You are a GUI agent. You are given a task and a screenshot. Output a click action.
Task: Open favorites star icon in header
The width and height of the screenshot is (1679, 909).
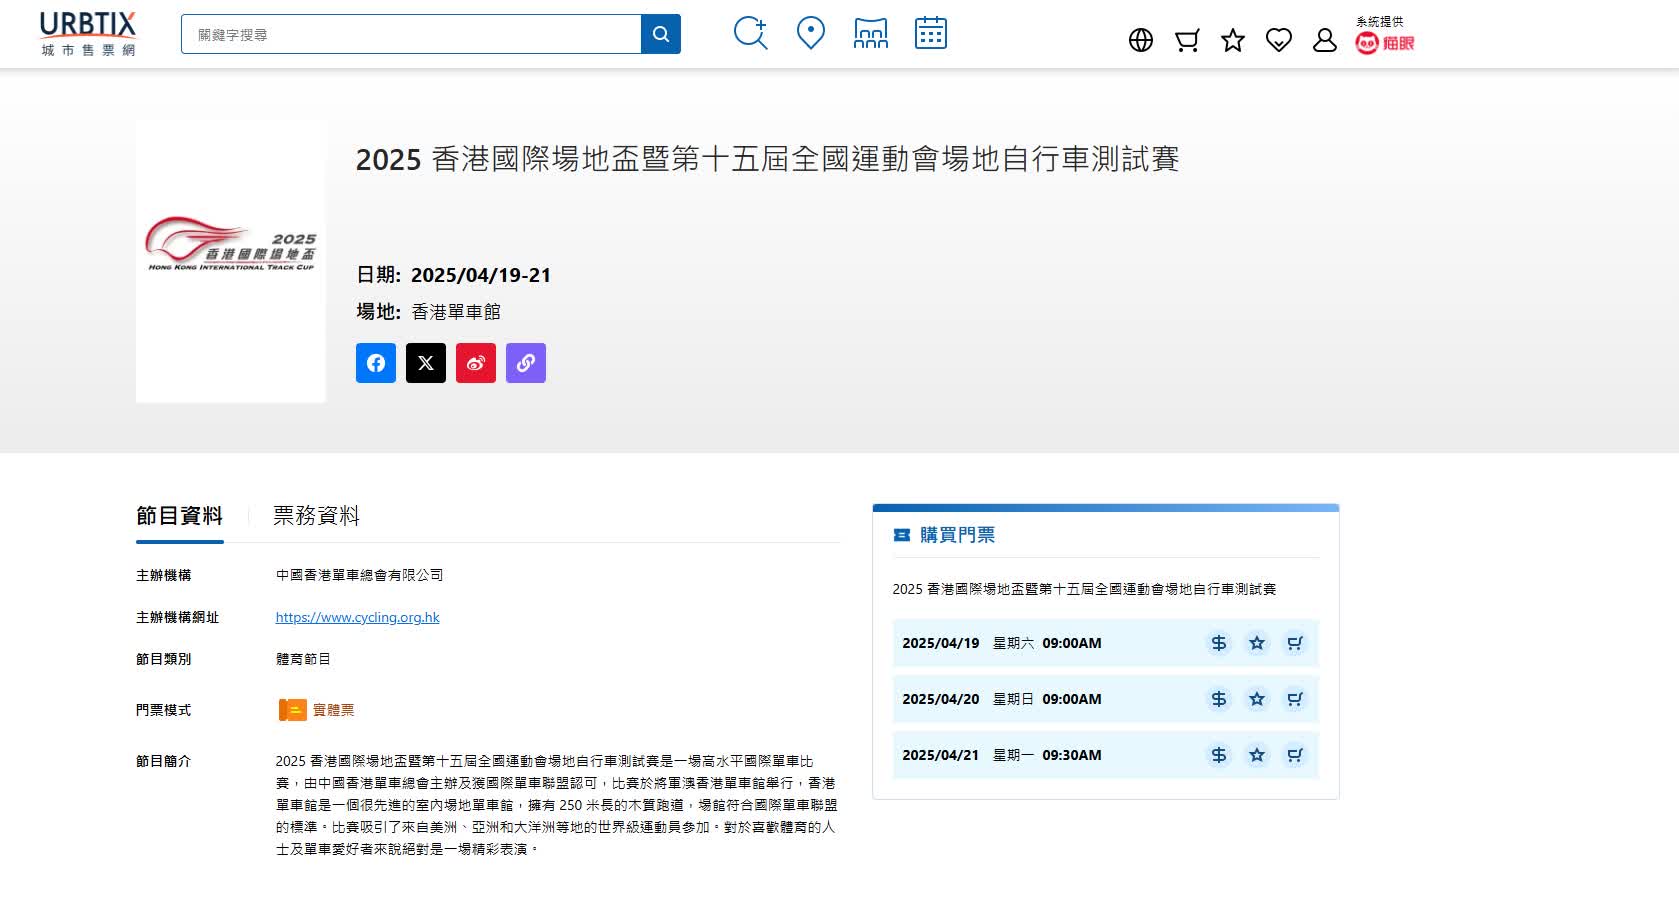coord(1232,40)
